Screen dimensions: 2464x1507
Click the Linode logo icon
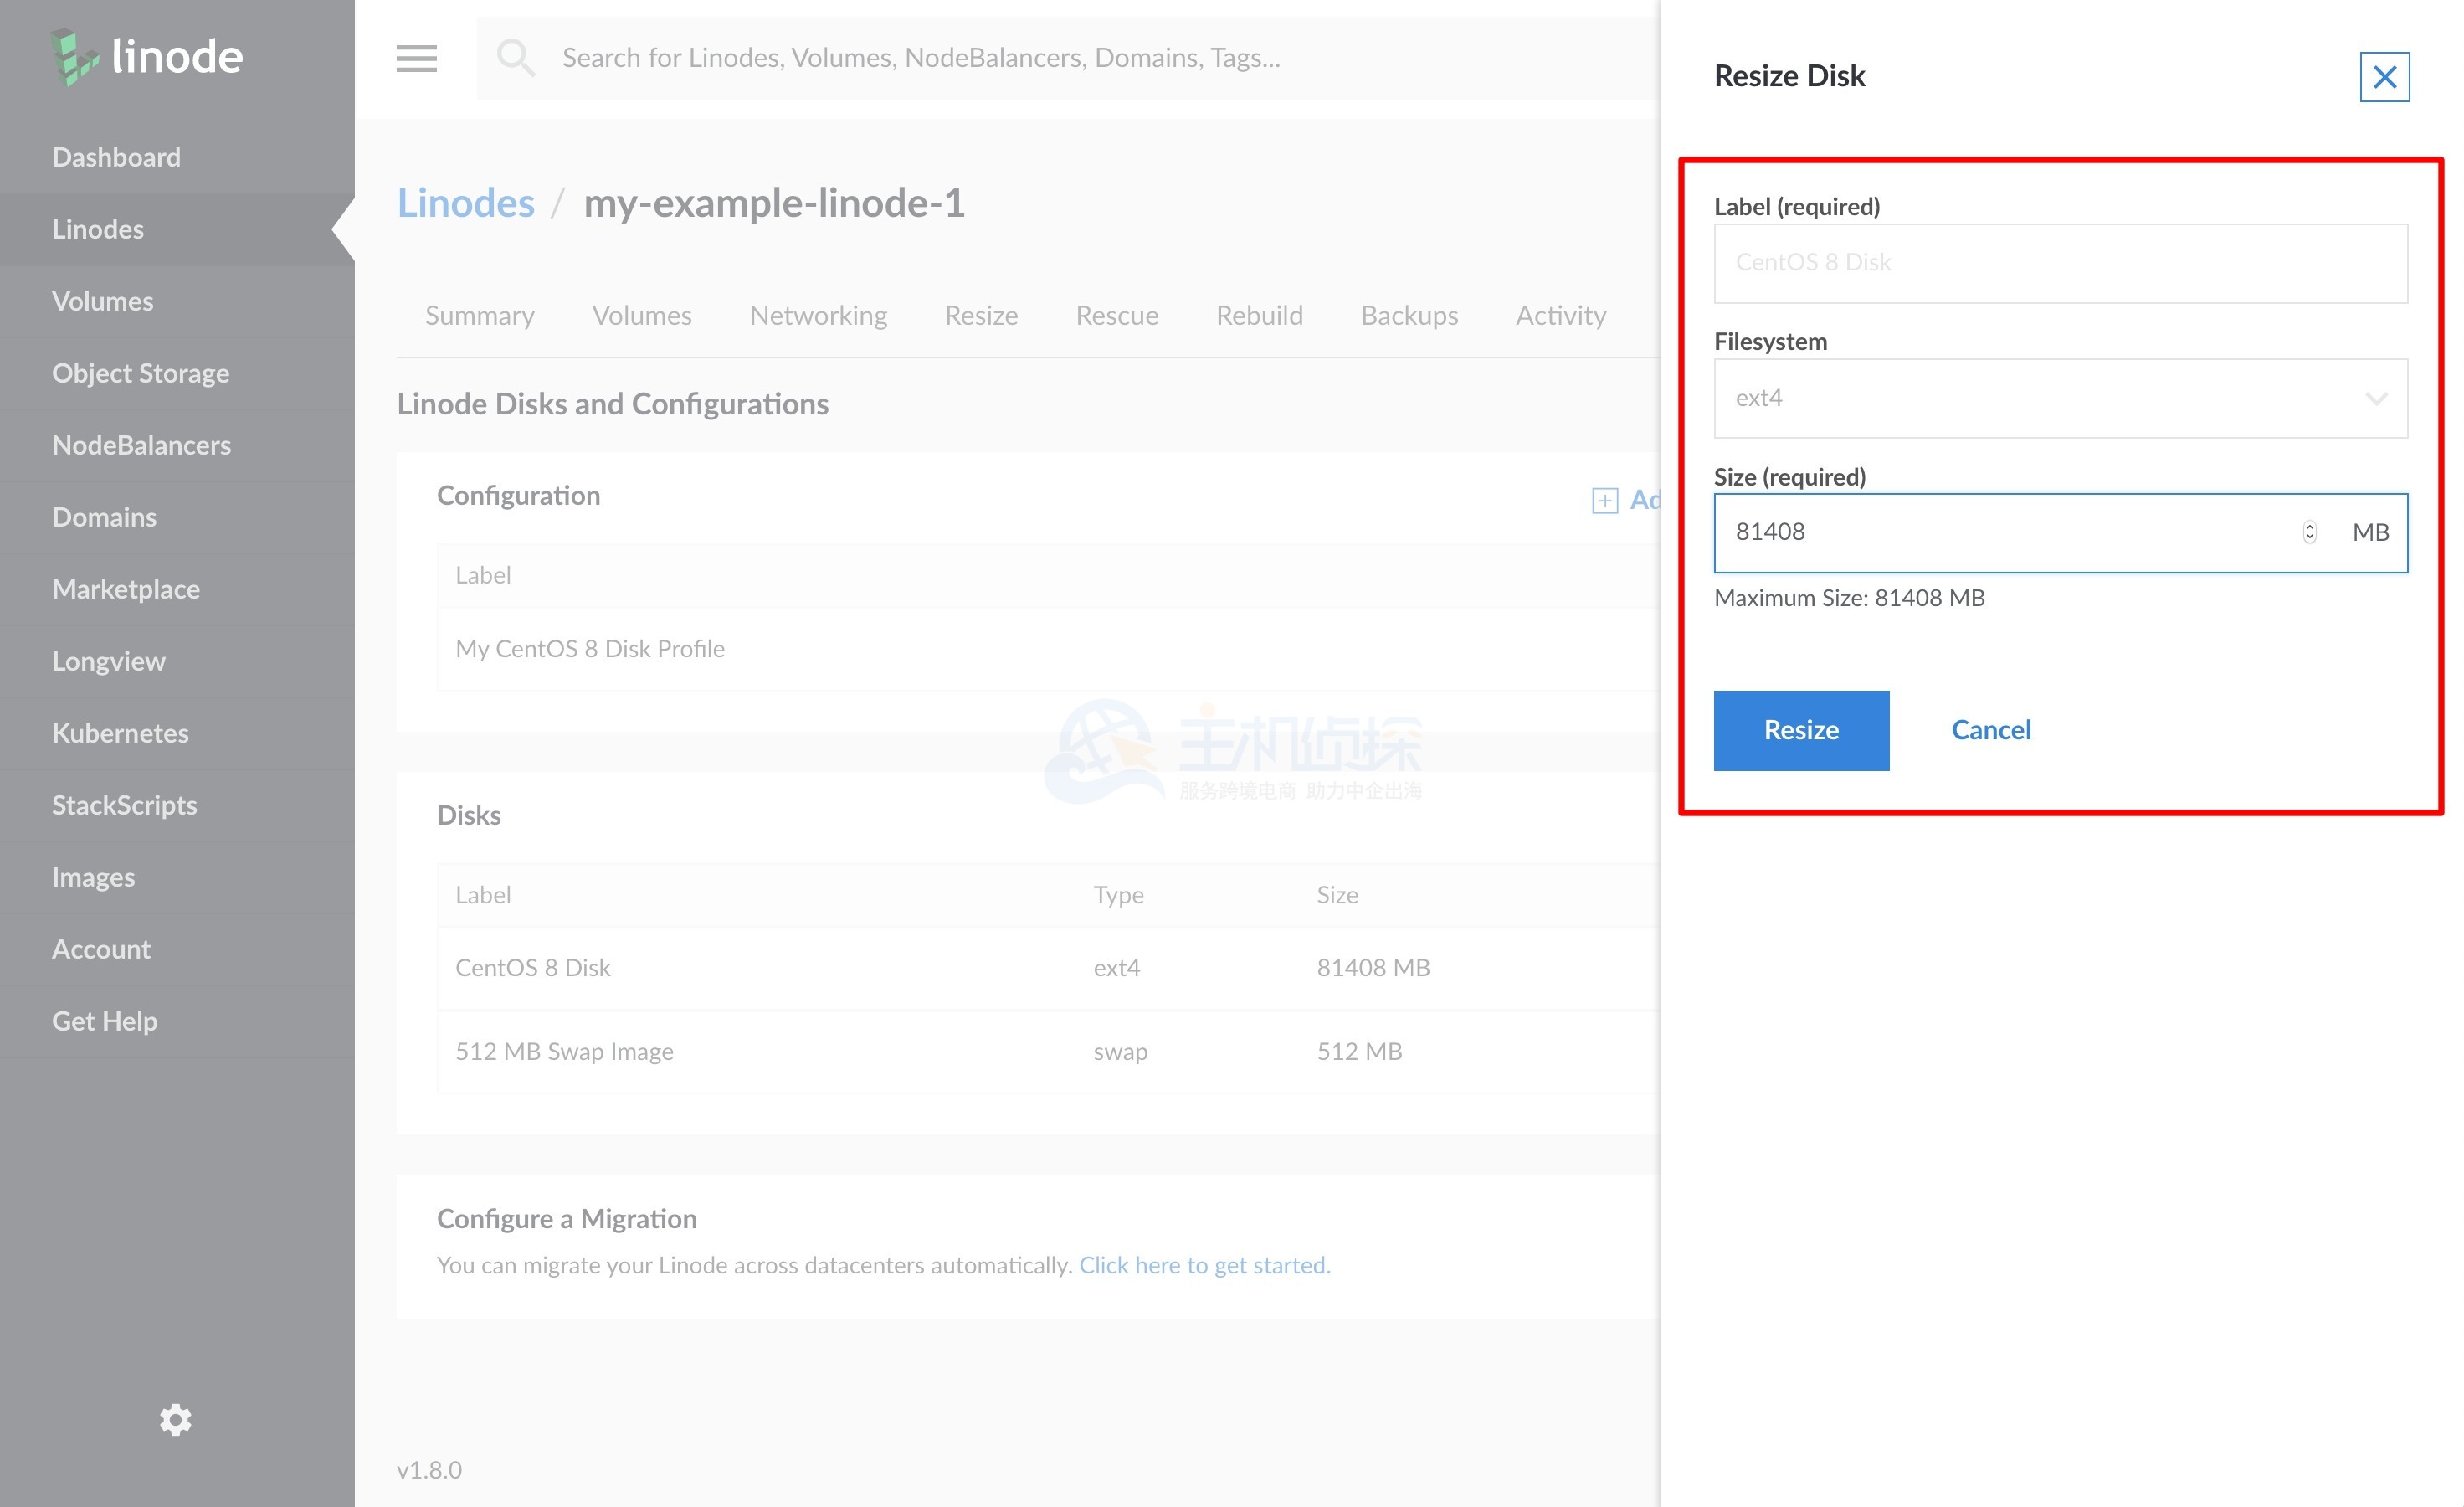tap(75, 57)
